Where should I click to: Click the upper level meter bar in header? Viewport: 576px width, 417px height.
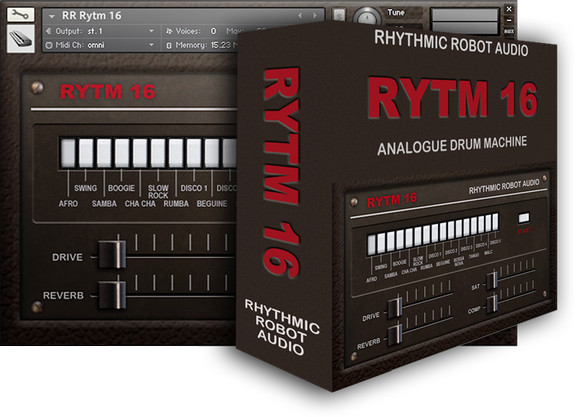[465, 15]
